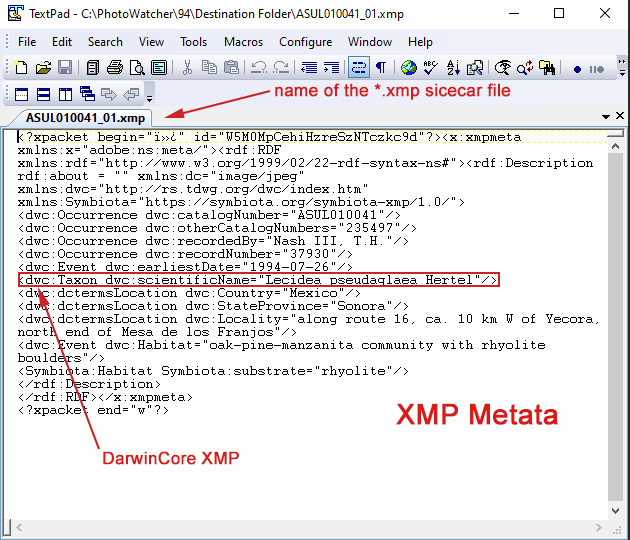Decrease indent of the block
The height and width of the screenshot is (540, 630).
pos(309,68)
